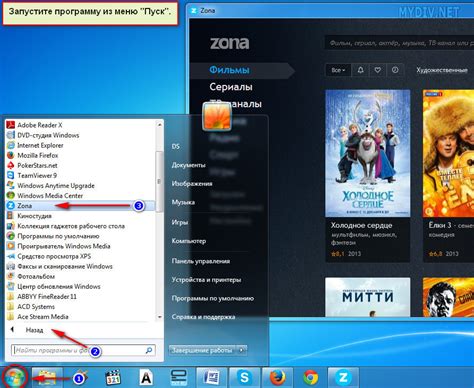This screenshot has width=474, height=388.
Task: Open the "Холодное сердце" movie poster
Action: (368, 153)
